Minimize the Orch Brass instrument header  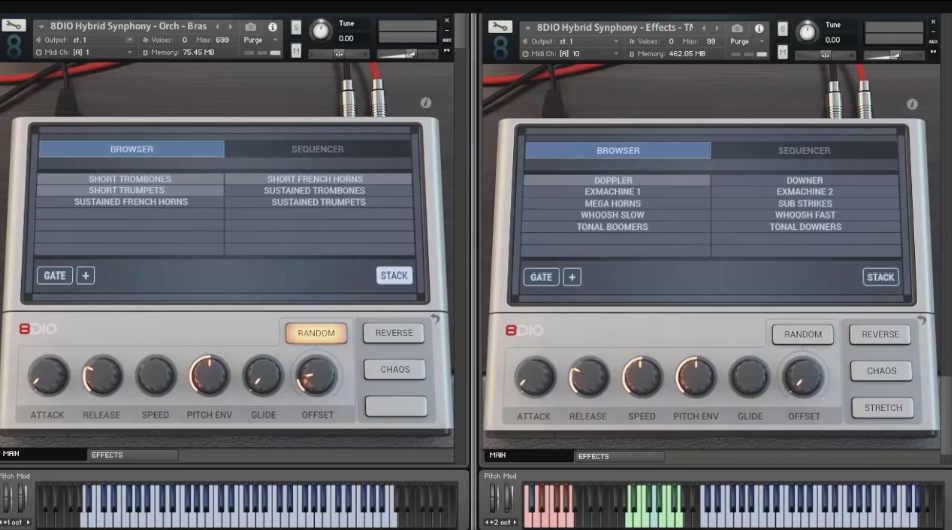click(x=447, y=30)
